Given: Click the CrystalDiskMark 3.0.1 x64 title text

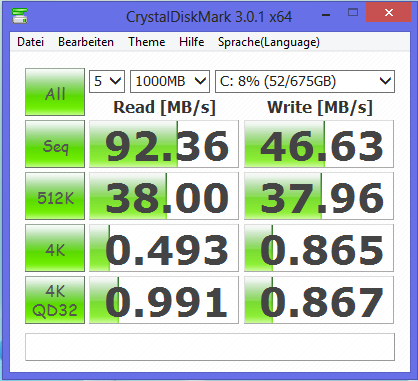Looking at the screenshot, I should [x=209, y=17].
